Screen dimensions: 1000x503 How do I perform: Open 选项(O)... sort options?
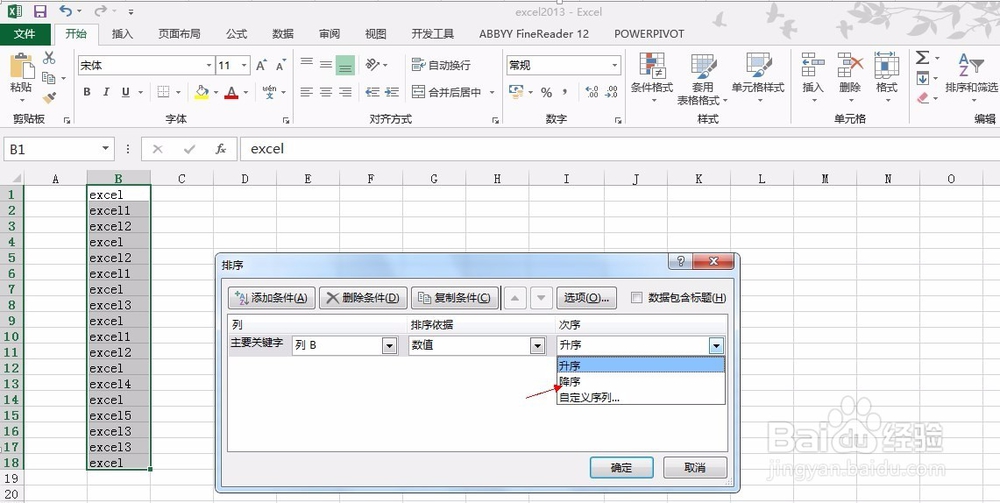(587, 298)
